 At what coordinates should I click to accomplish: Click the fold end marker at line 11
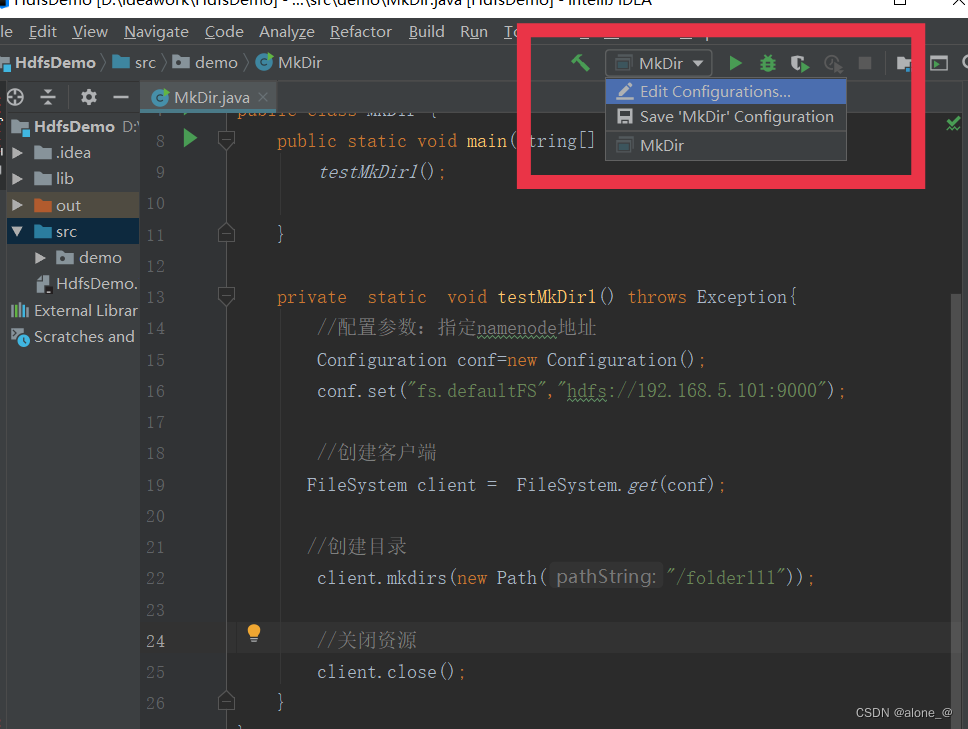click(x=226, y=233)
